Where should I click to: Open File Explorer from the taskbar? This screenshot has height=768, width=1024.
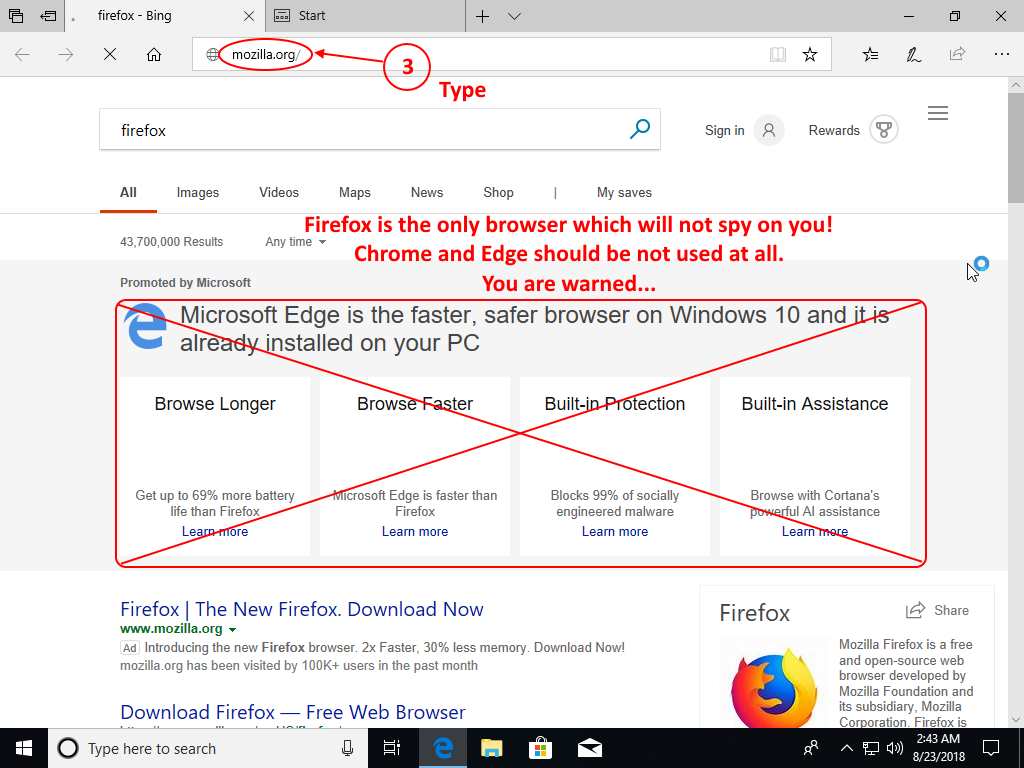tap(491, 748)
